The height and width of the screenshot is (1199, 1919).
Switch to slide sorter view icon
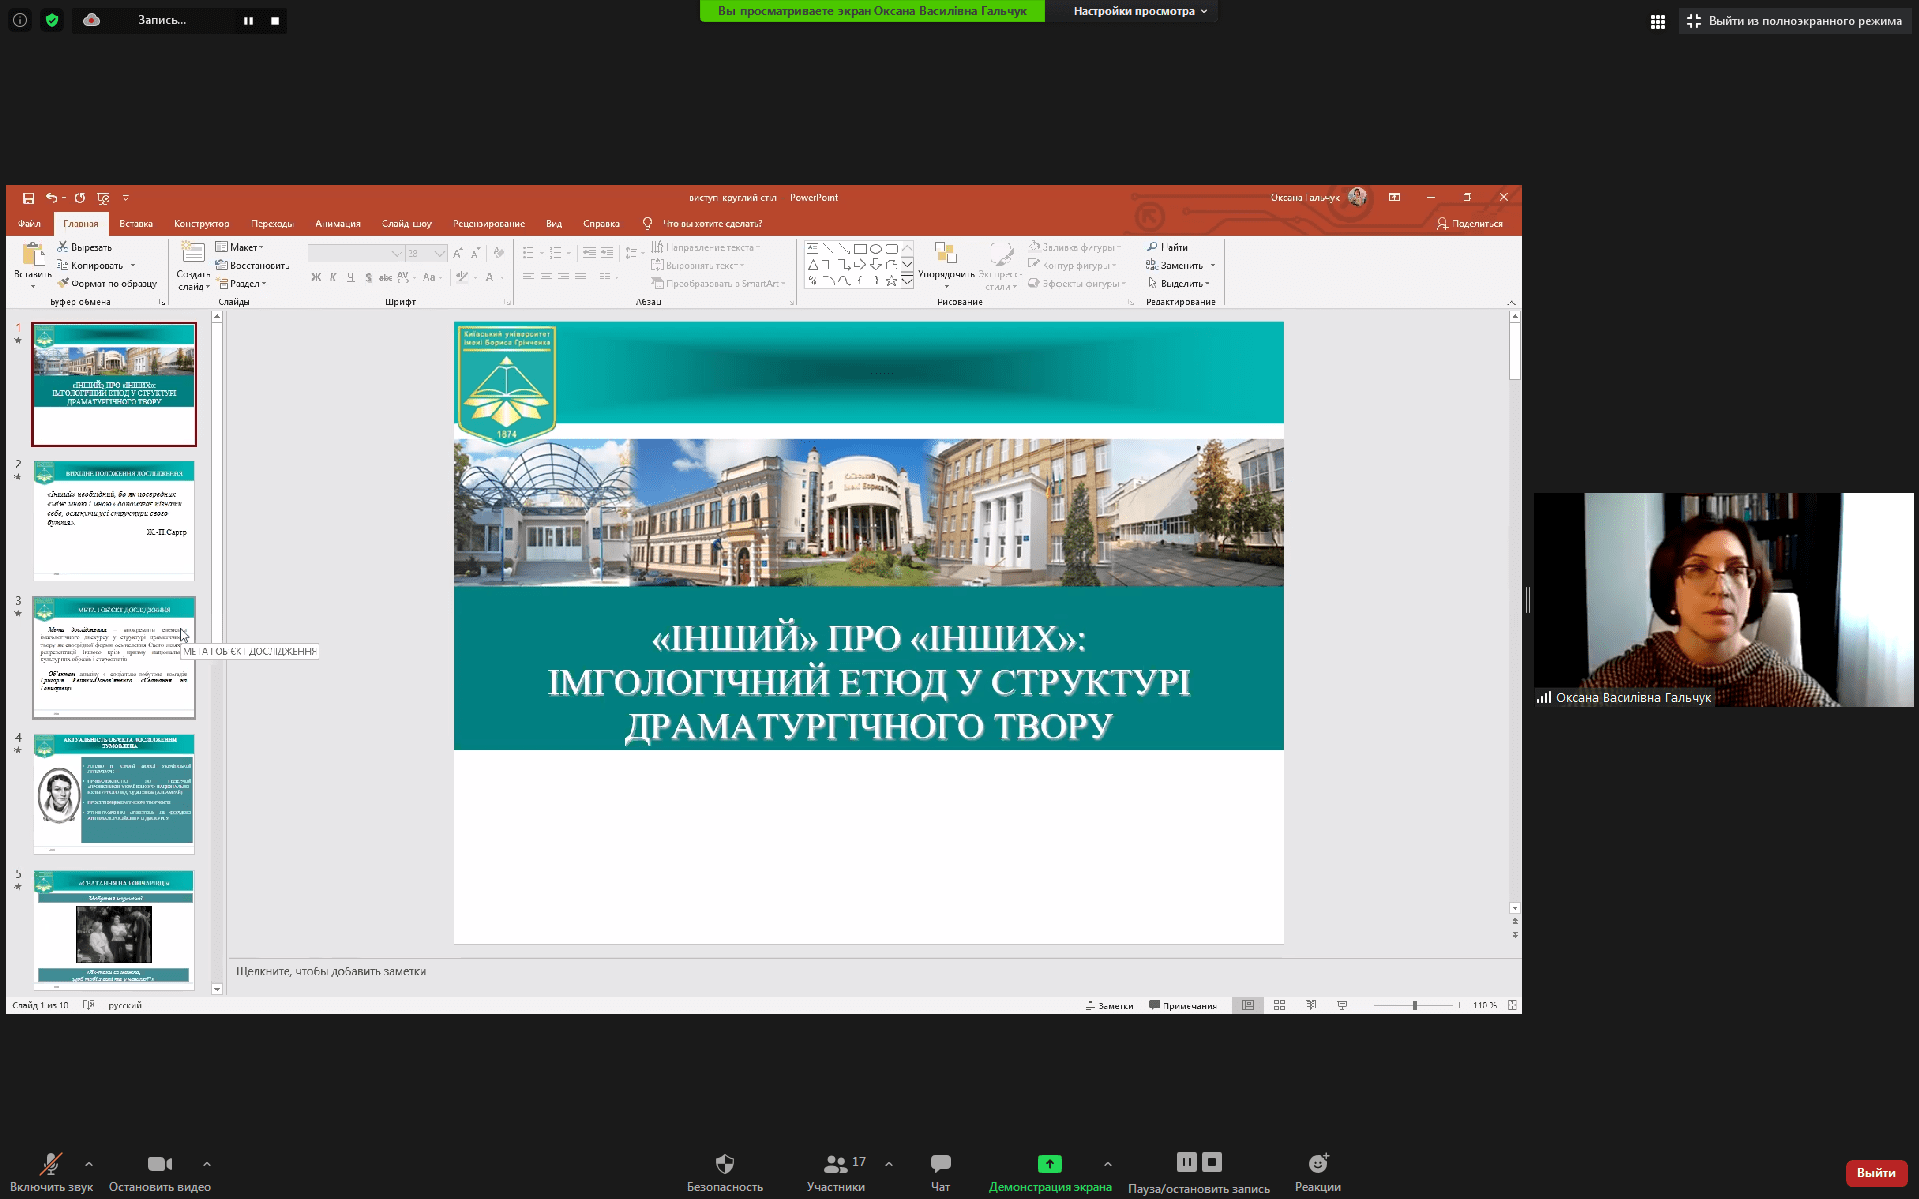tap(1279, 1005)
